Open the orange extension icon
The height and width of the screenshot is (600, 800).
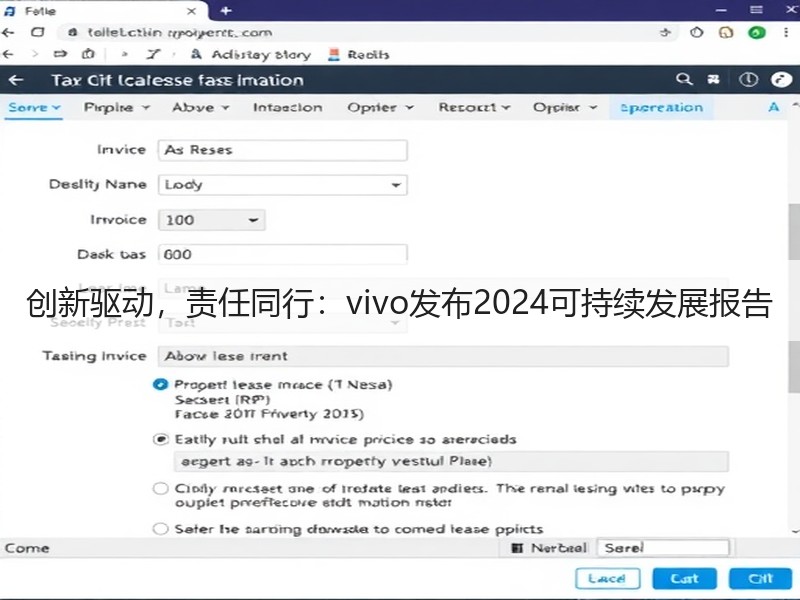[726, 33]
